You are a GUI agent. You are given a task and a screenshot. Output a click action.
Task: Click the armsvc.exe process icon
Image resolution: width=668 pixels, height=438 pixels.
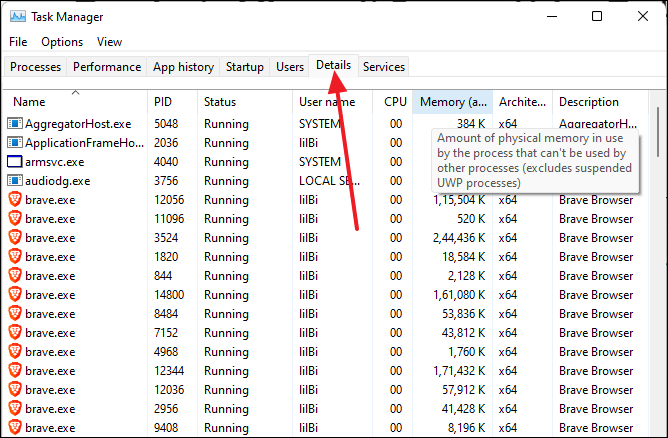coord(14,162)
